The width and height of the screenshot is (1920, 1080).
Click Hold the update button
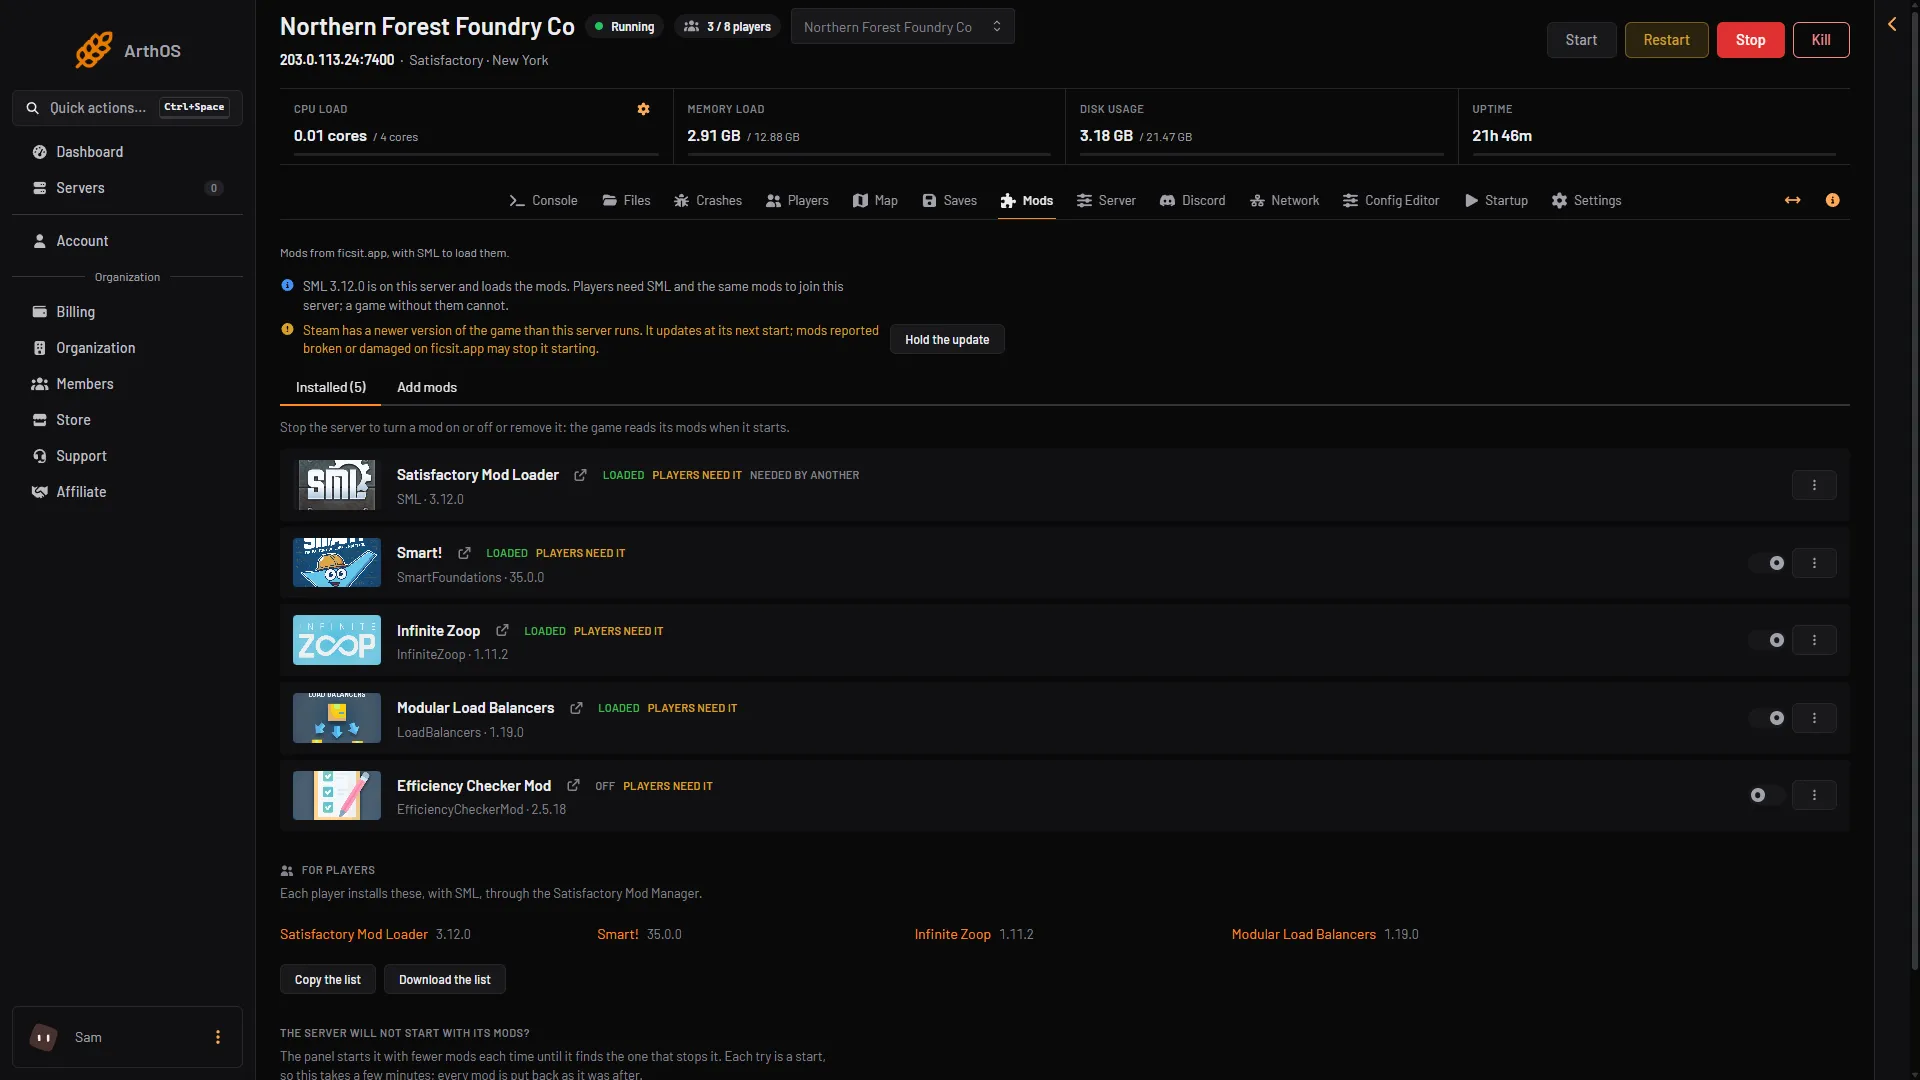[x=947, y=340]
